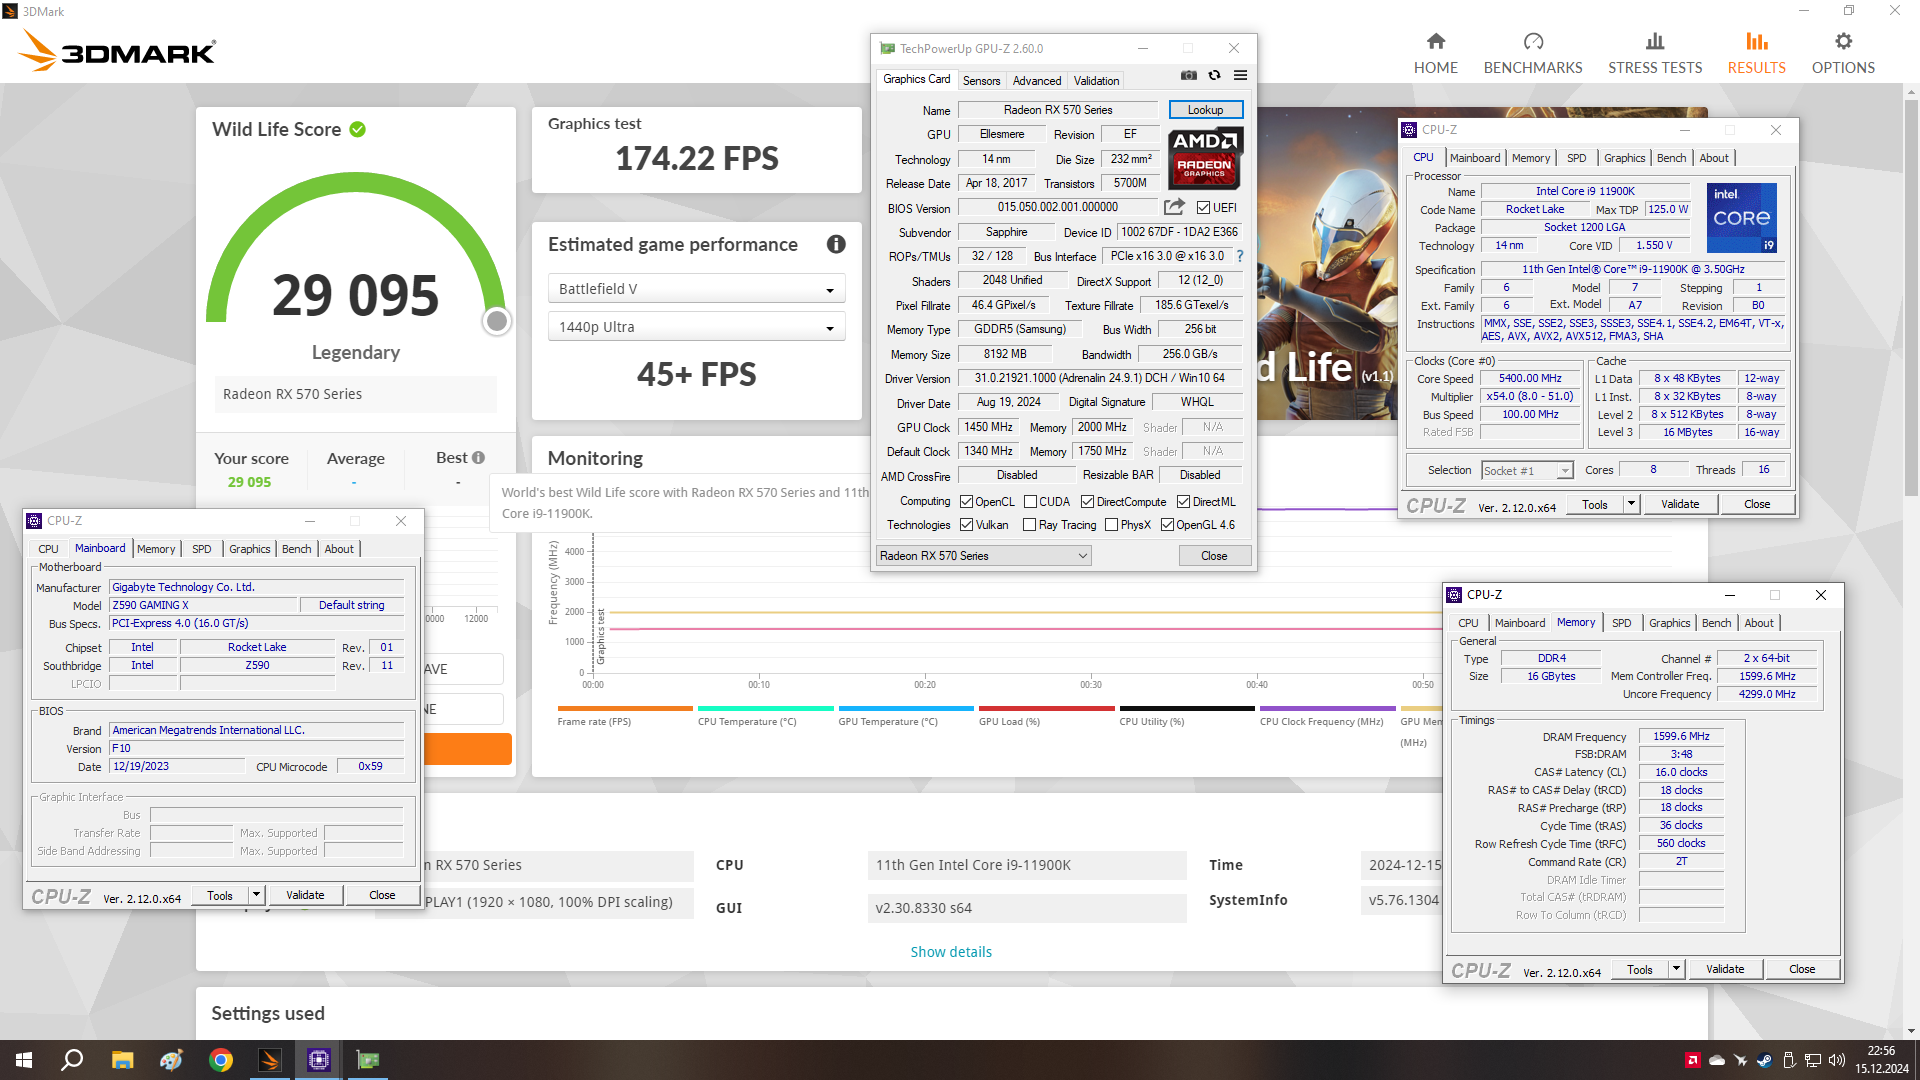This screenshot has width=1920, height=1080.
Task: Click the Intel Core i9 logo in CPU-Z
Action: (1741, 217)
